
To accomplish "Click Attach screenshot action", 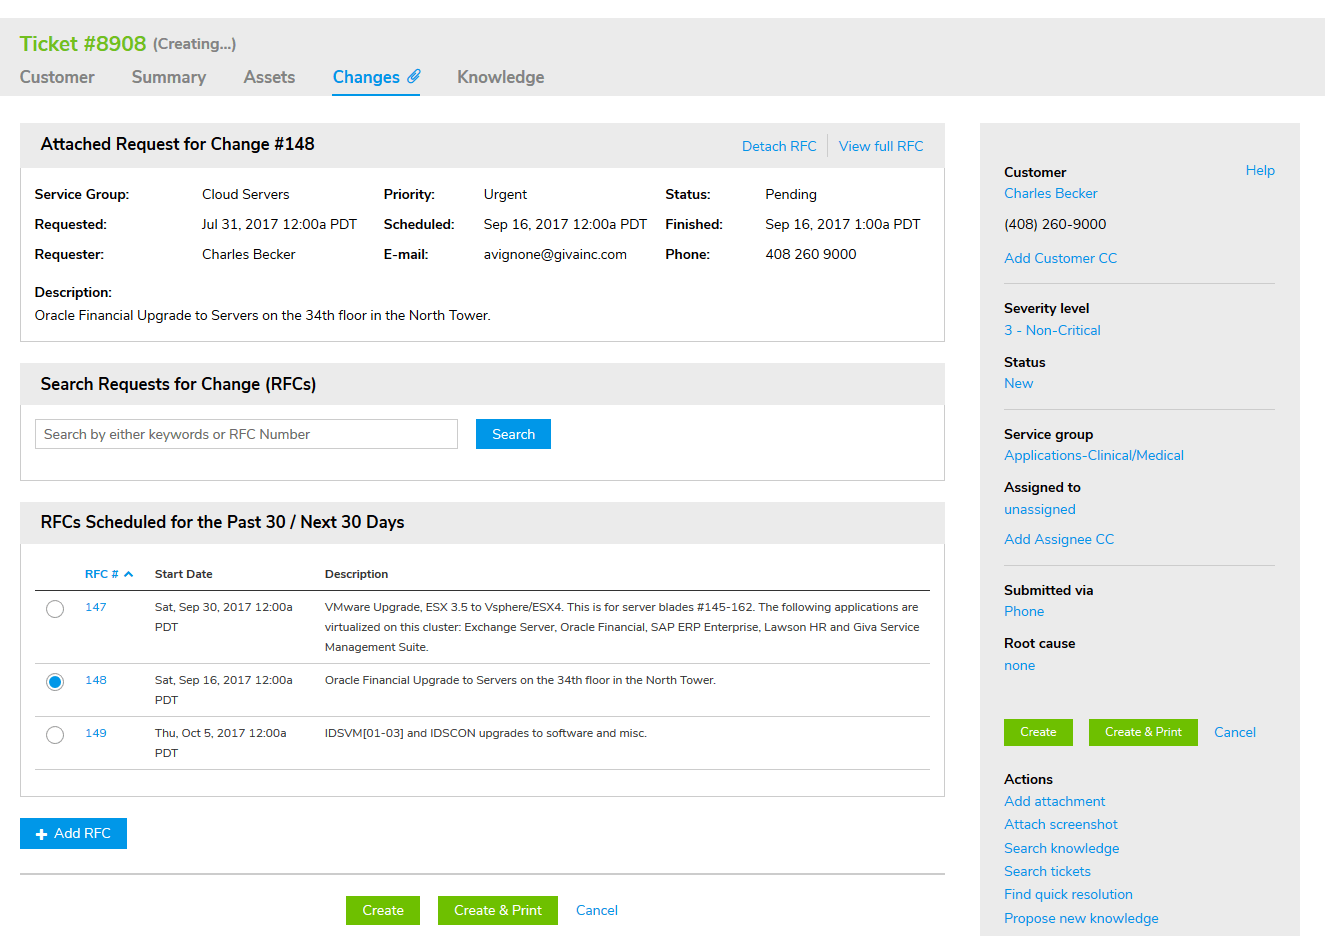I will (1061, 824).
